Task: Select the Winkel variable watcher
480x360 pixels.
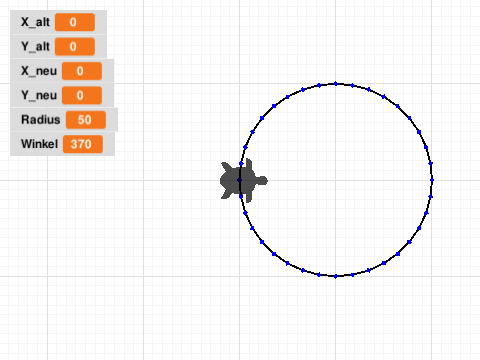Action: pyautogui.click(x=62, y=144)
